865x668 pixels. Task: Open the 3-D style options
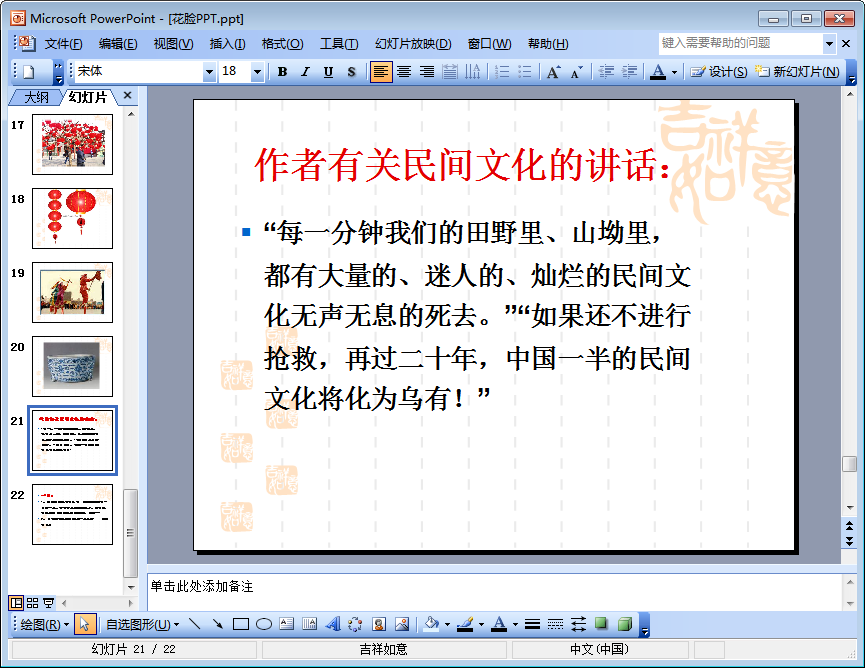pyautogui.click(x=624, y=624)
